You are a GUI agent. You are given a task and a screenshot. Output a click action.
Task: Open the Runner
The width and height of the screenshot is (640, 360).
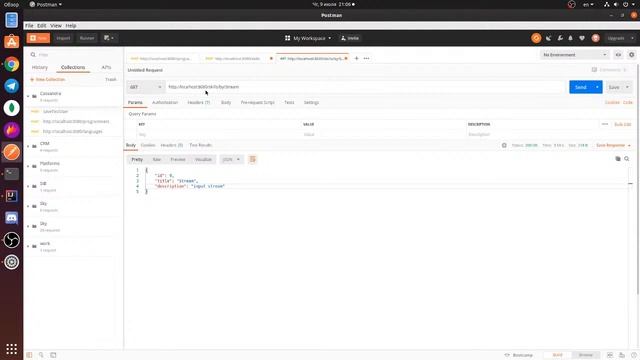pyautogui.click(x=87, y=38)
